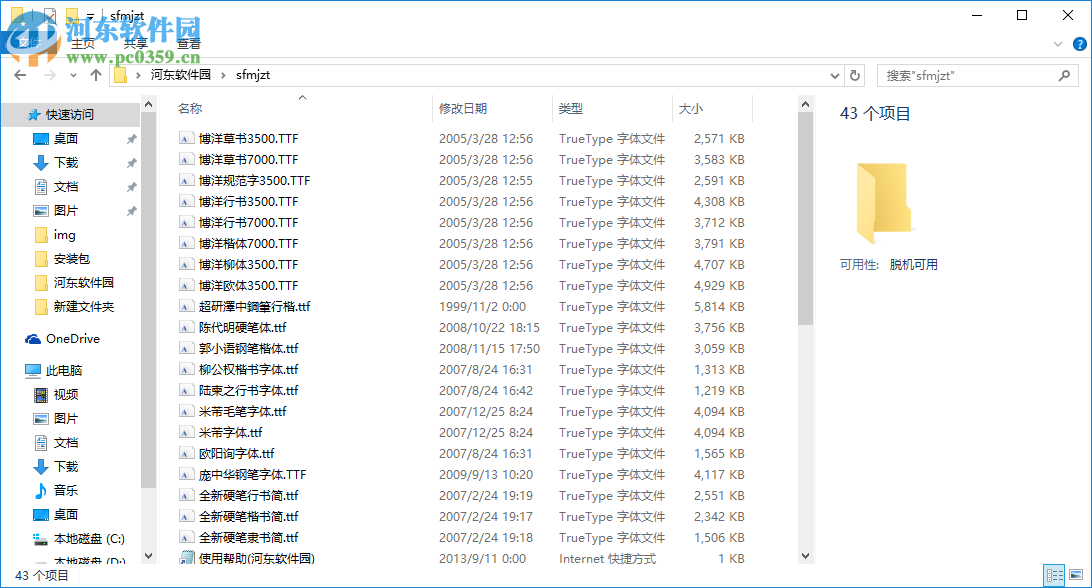Navigate to 河东软件园 in the address bar
Viewport: 1092px width, 588px height.
(x=180, y=75)
